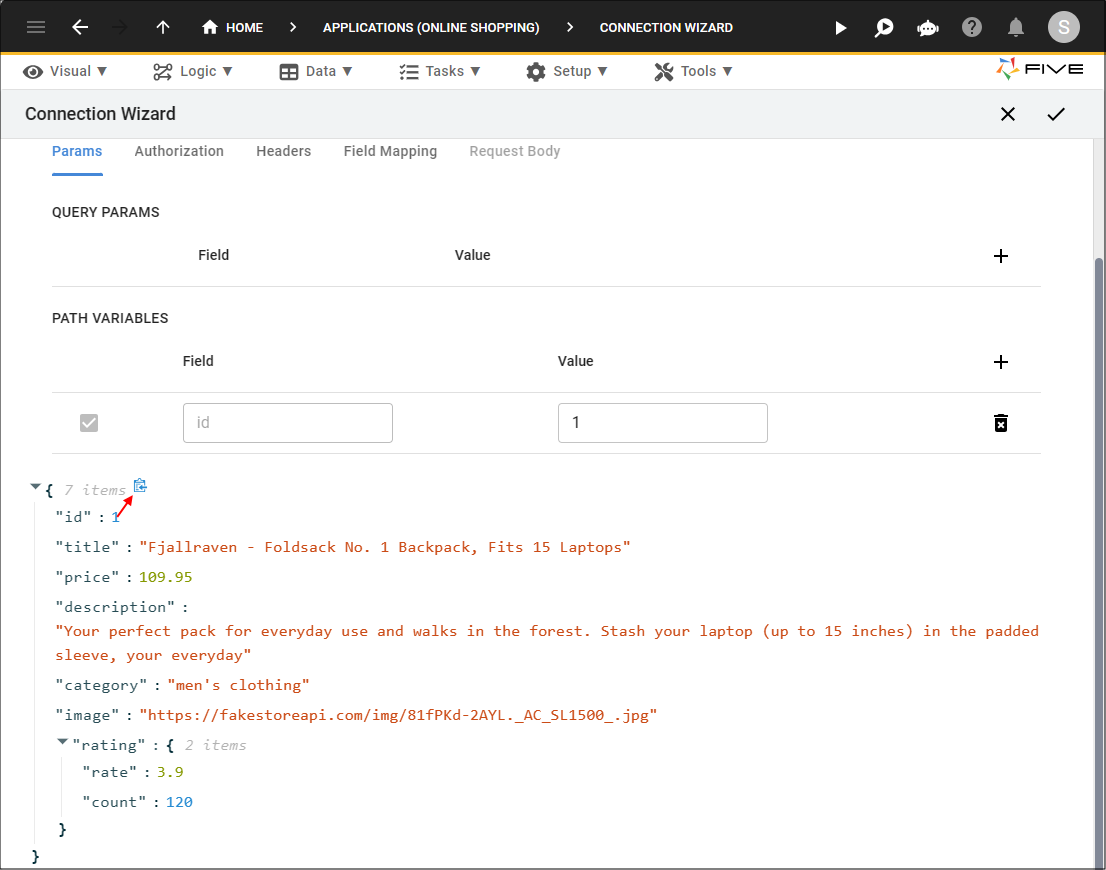
Task: Go back with the left arrow
Action: tap(80, 28)
